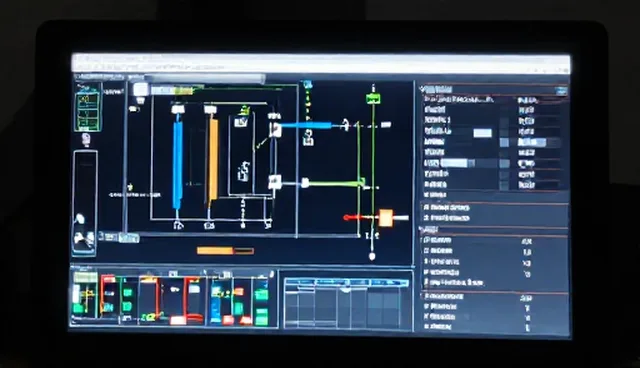
Task: Select the orange square block on red line
Action: (x=386, y=217)
